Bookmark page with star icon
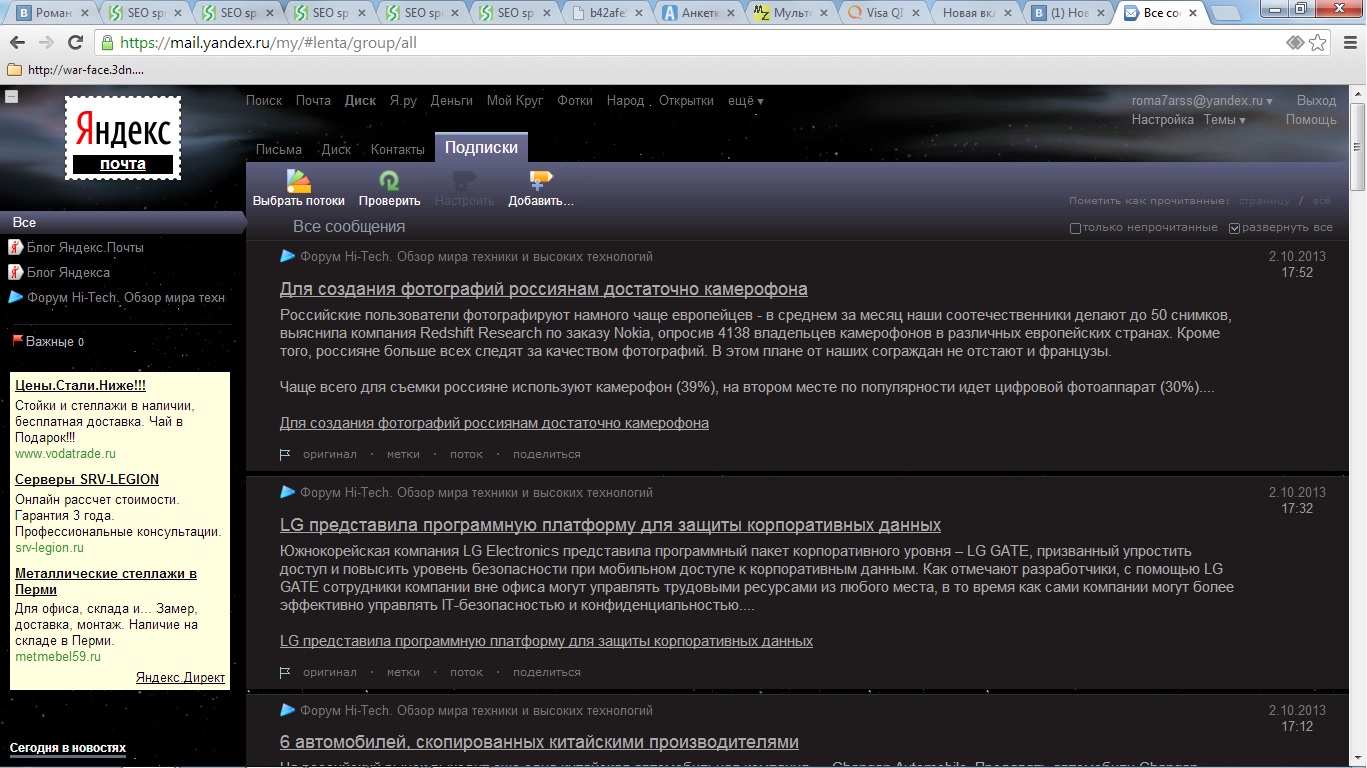 pos(1318,43)
